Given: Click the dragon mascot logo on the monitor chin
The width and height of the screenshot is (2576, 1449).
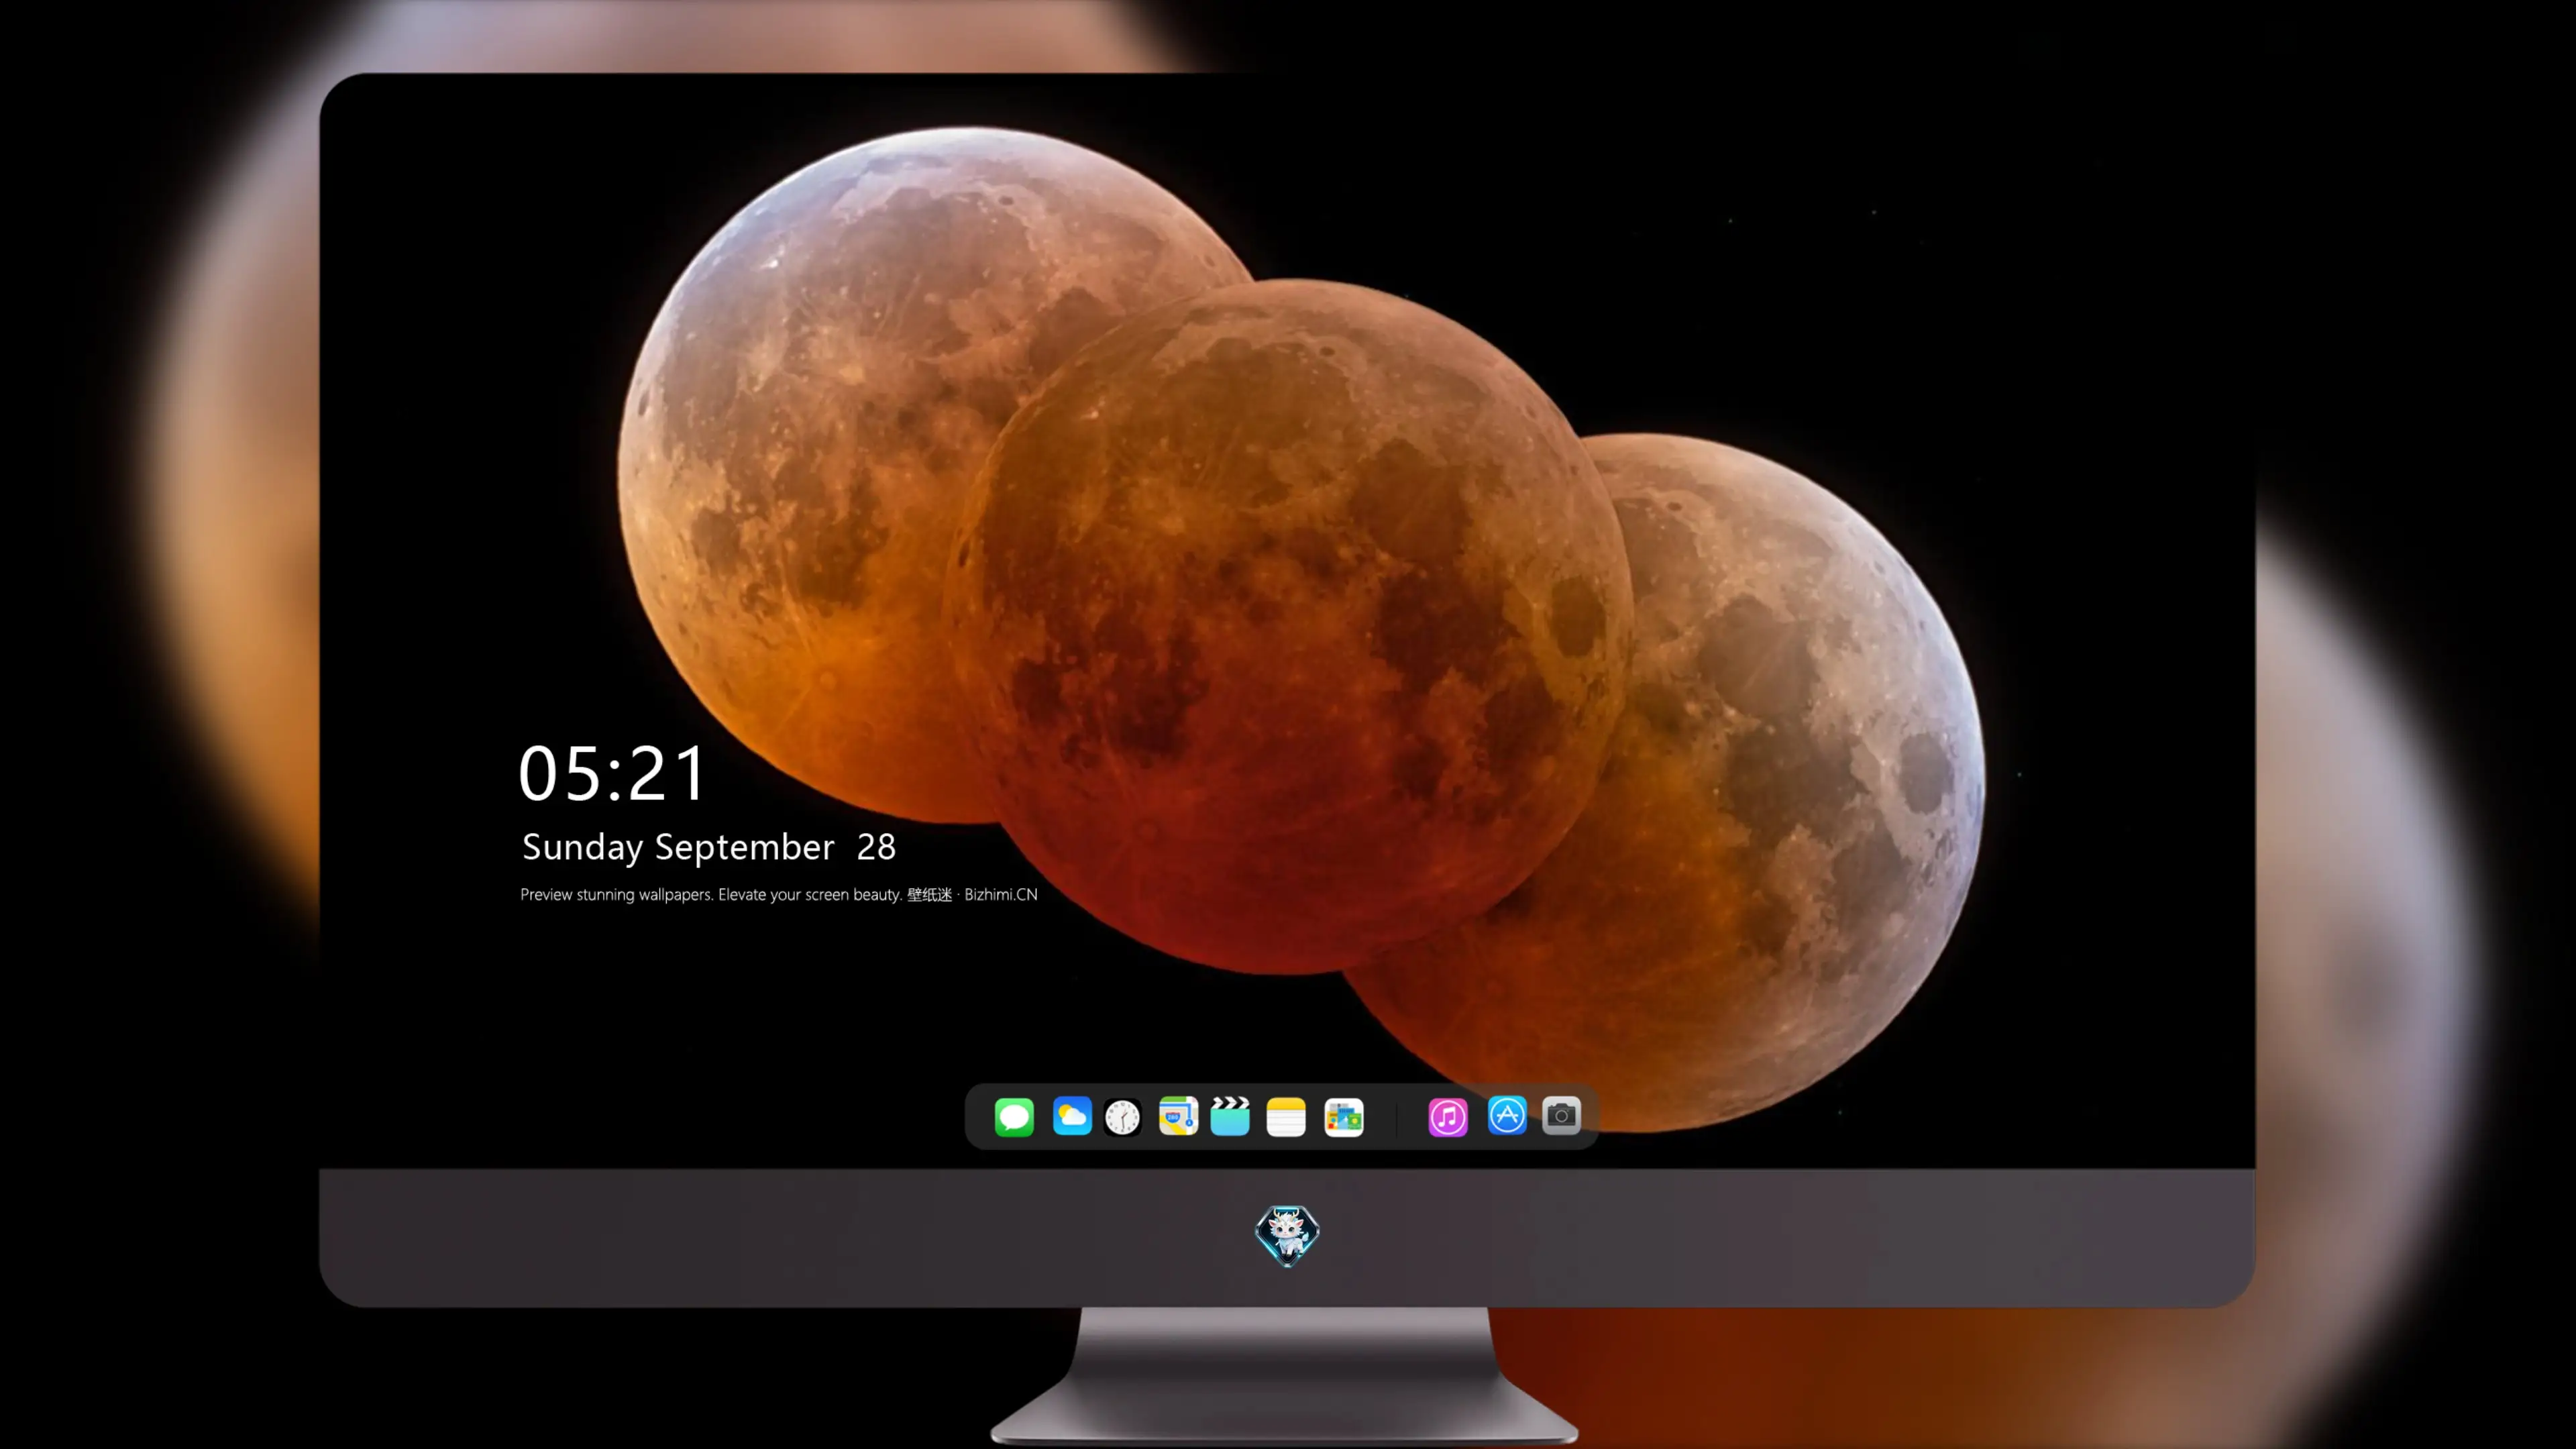Looking at the screenshot, I should [x=1287, y=1235].
